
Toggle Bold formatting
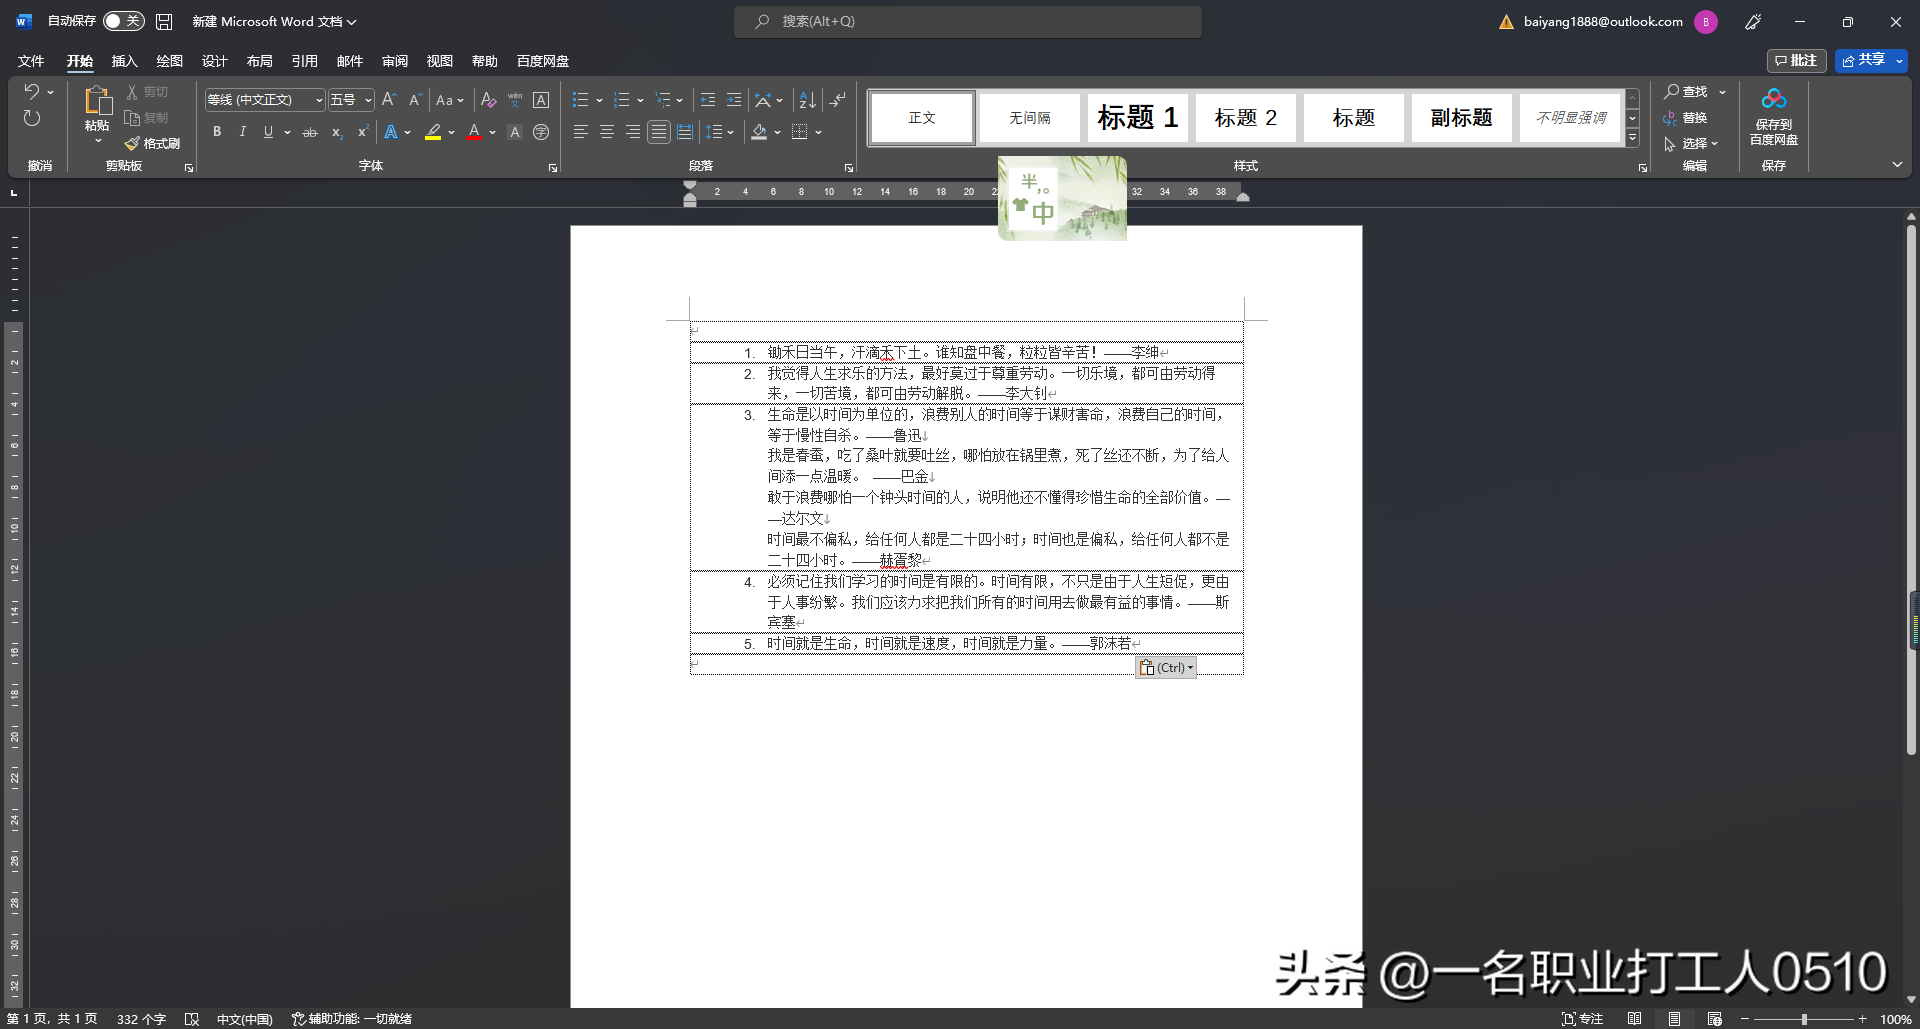(x=217, y=132)
